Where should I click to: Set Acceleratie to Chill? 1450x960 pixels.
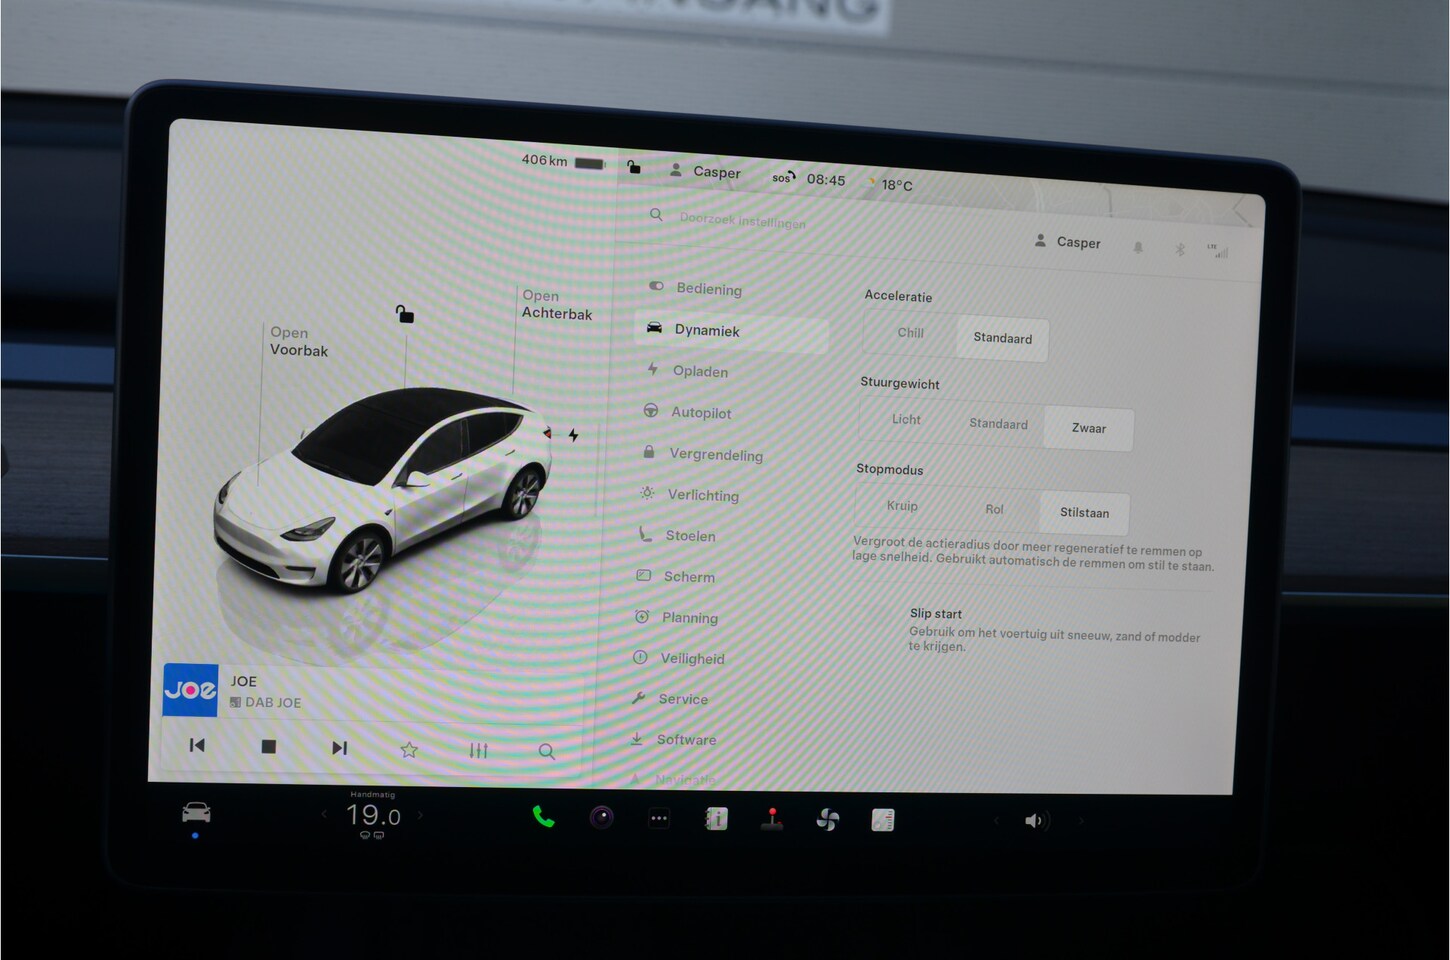click(x=910, y=333)
